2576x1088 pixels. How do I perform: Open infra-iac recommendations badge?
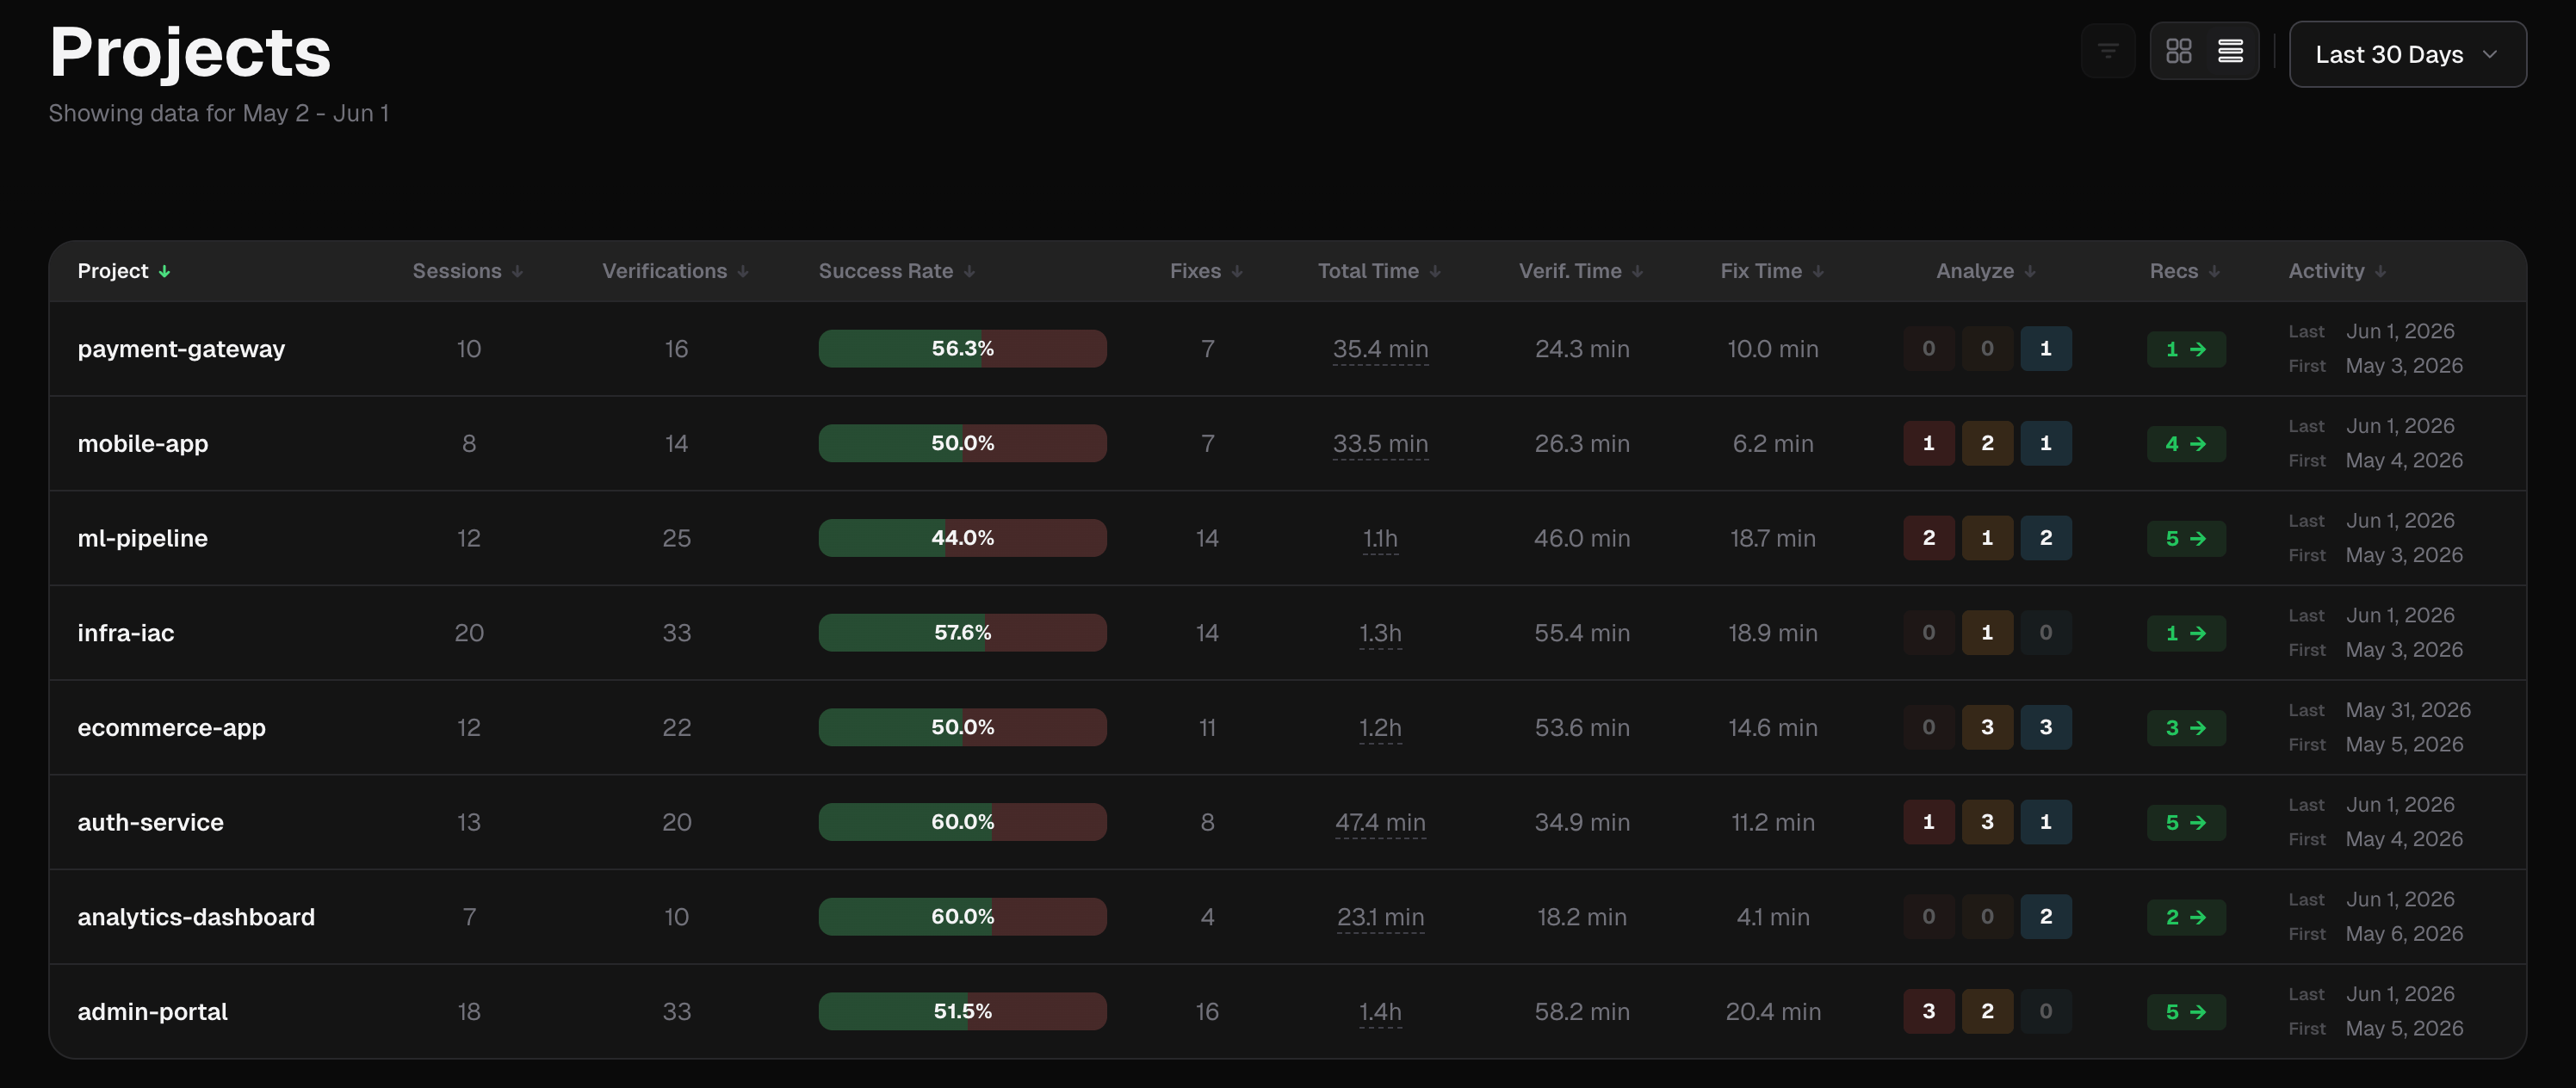2186,633
